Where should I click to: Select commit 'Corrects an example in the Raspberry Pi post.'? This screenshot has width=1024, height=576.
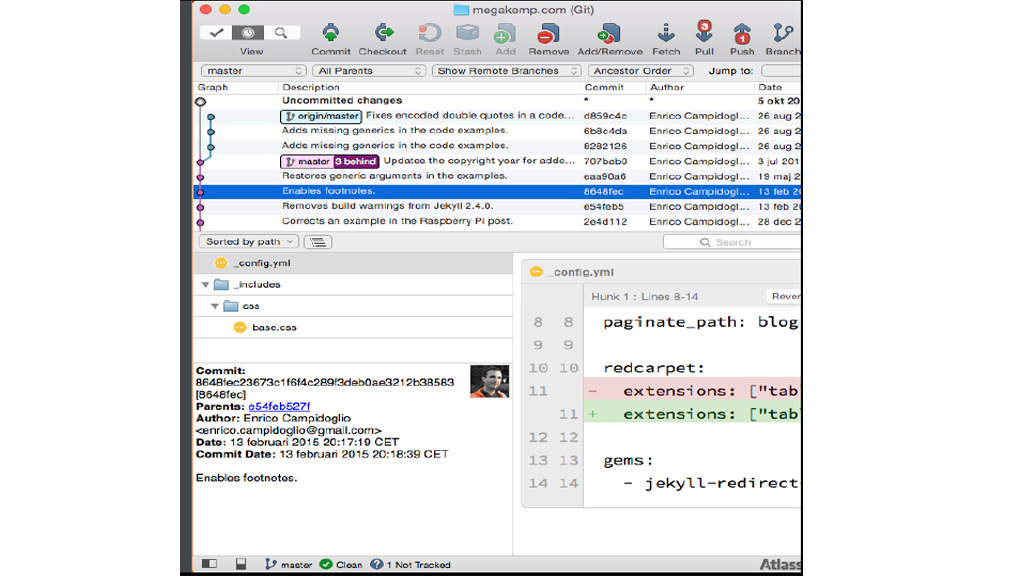coord(498,221)
